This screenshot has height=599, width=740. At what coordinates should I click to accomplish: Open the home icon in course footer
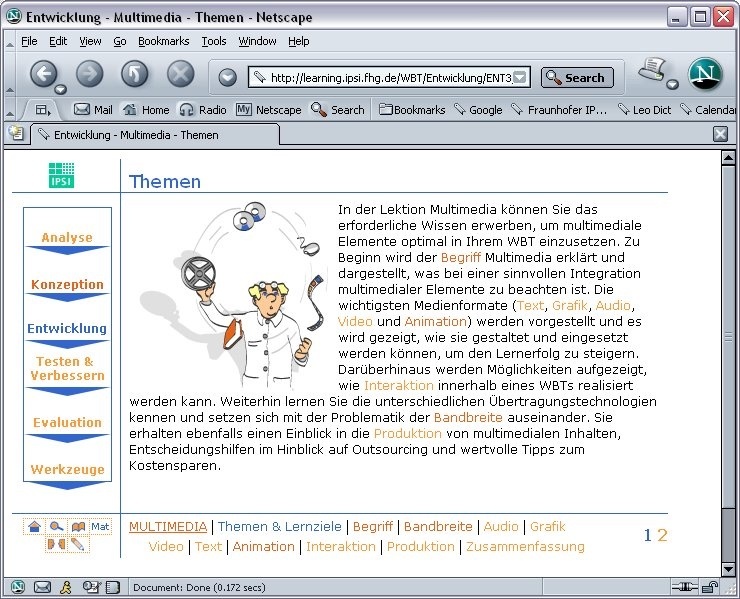click(x=34, y=526)
